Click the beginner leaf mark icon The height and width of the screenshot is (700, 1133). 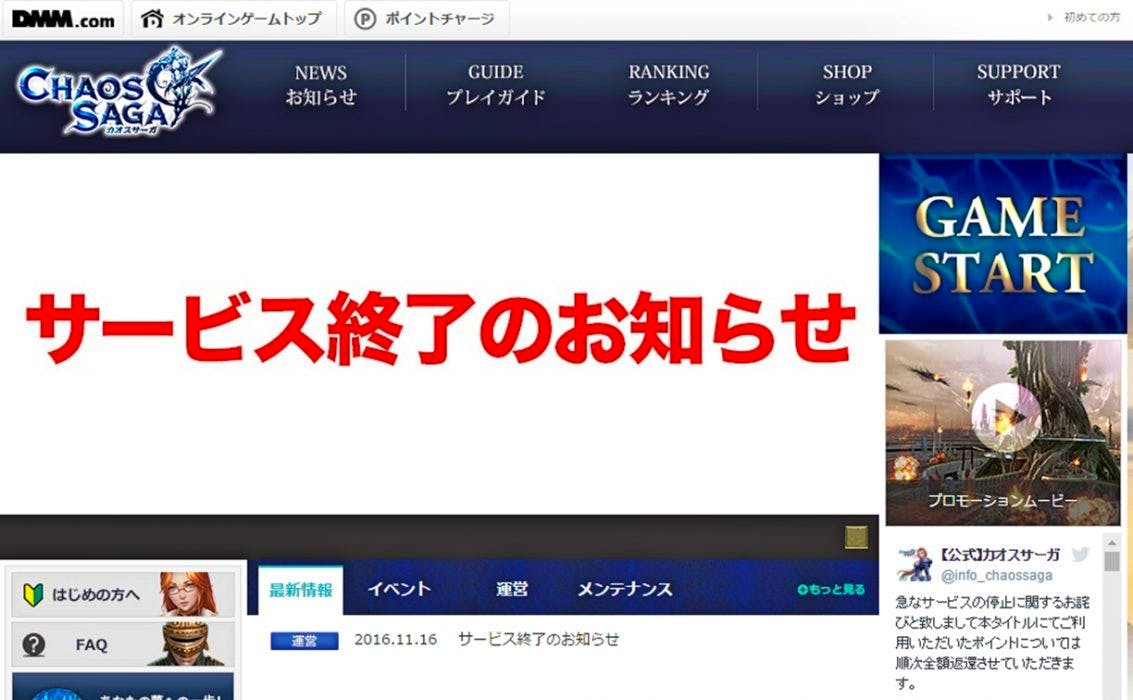coord(33,595)
